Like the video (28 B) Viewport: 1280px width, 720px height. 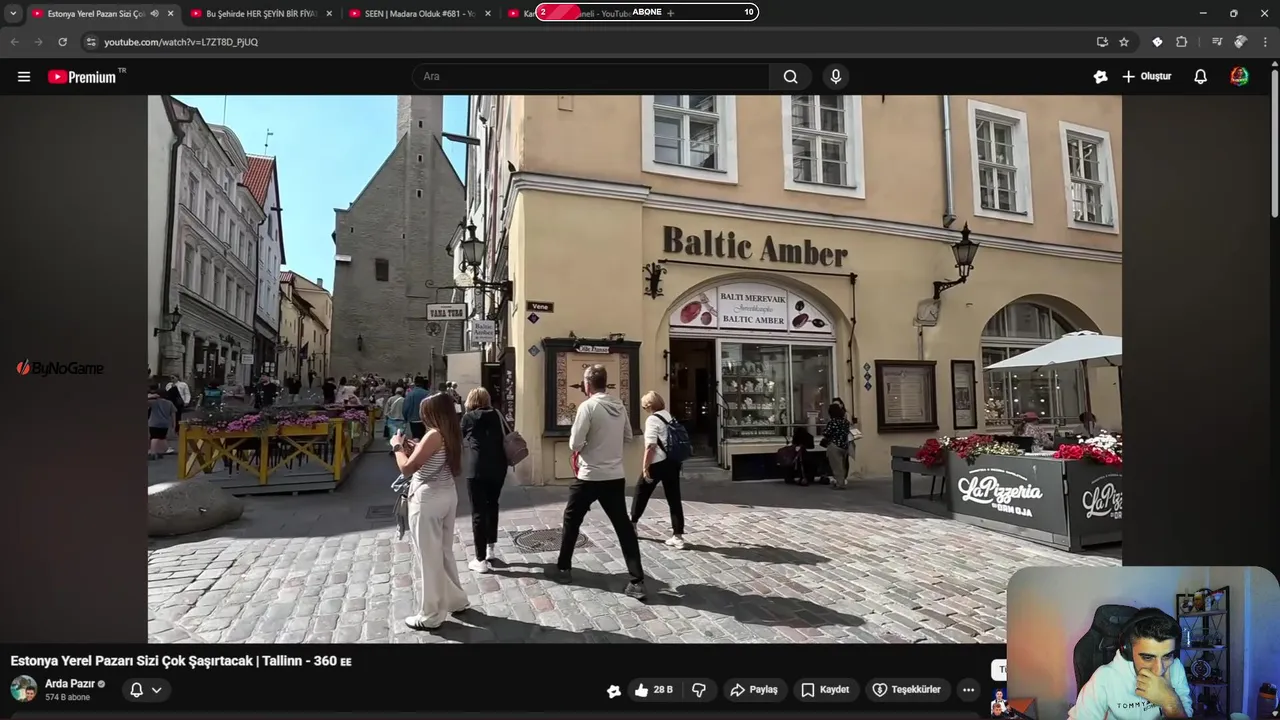tap(654, 690)
